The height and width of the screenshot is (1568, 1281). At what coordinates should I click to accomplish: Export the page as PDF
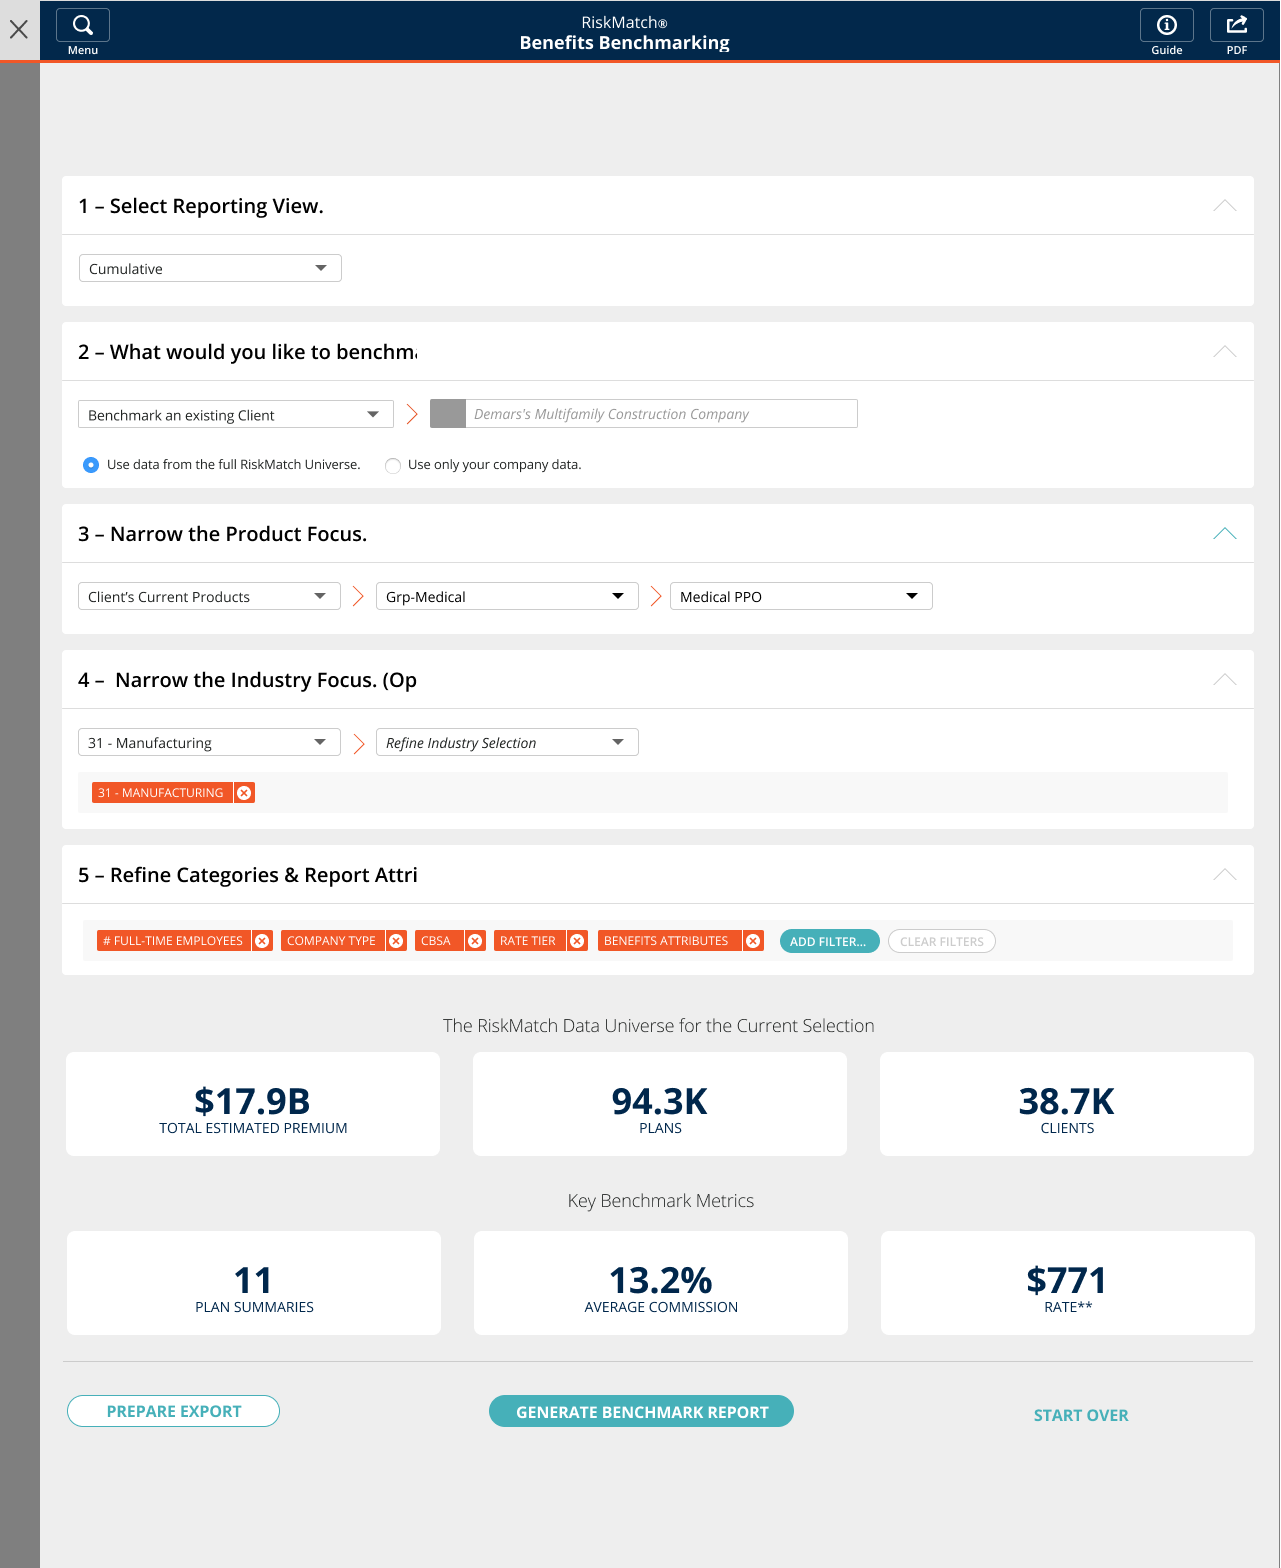coord(1237,26)
